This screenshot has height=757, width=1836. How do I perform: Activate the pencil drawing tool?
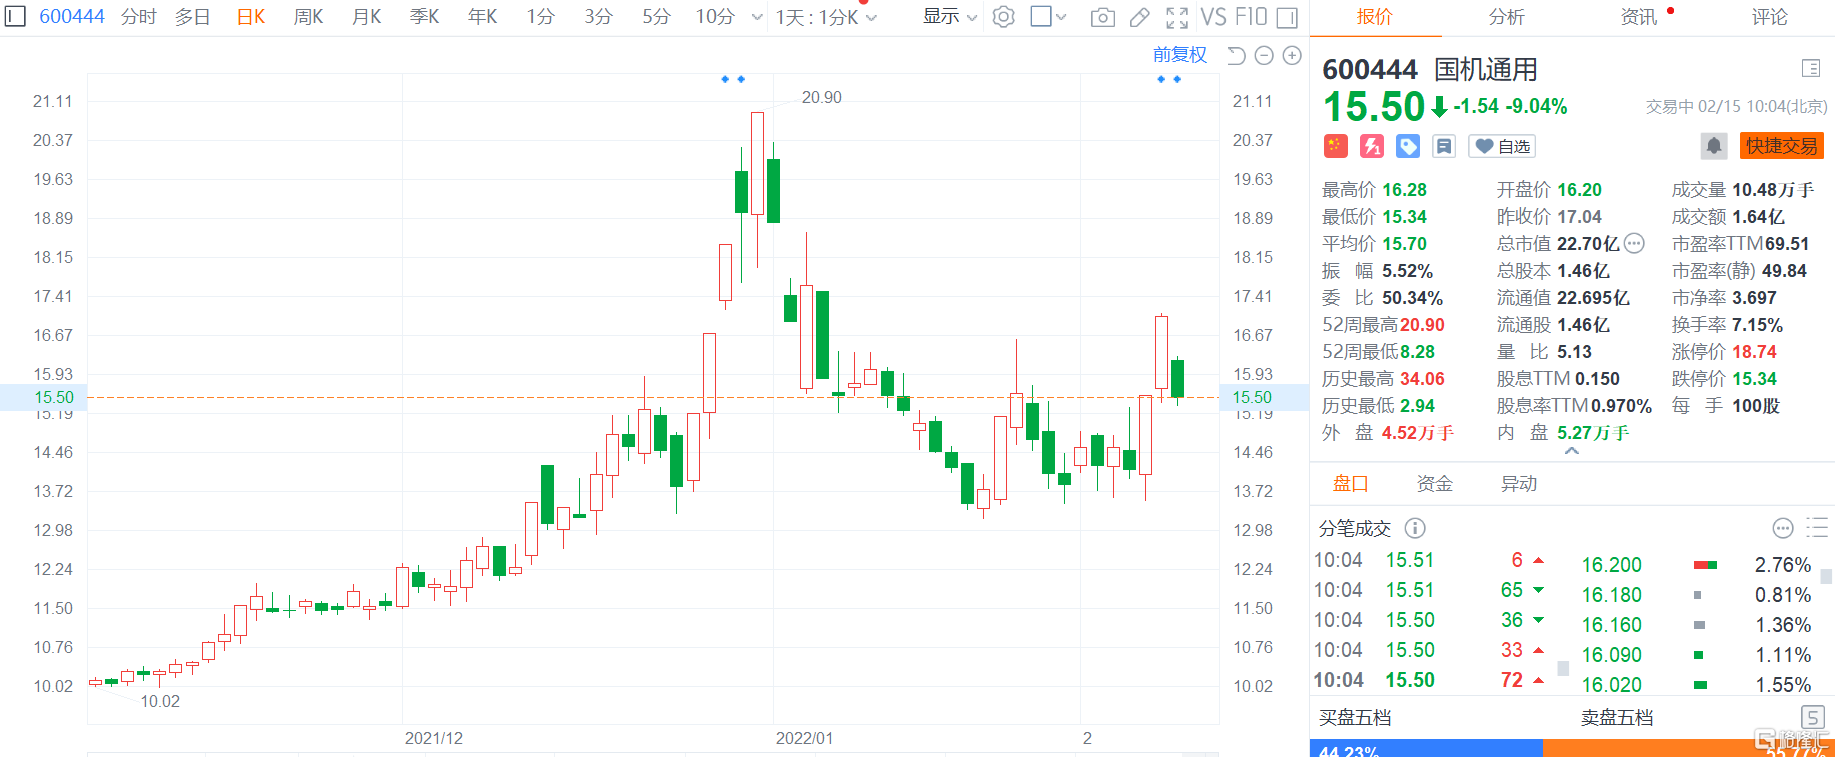[x=1139, y=17]
